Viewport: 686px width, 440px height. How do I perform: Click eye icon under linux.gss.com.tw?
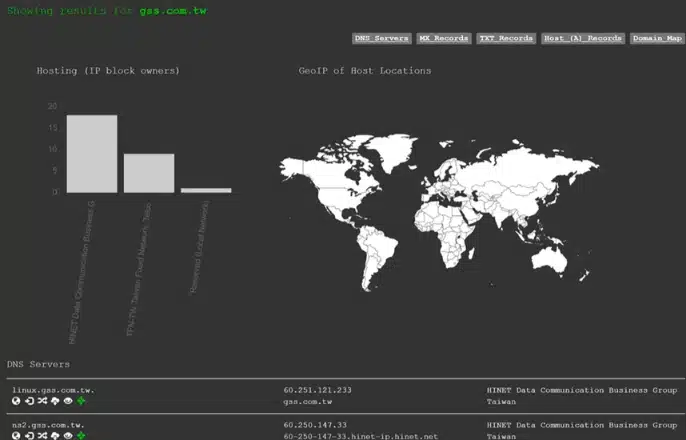(68, 401)
